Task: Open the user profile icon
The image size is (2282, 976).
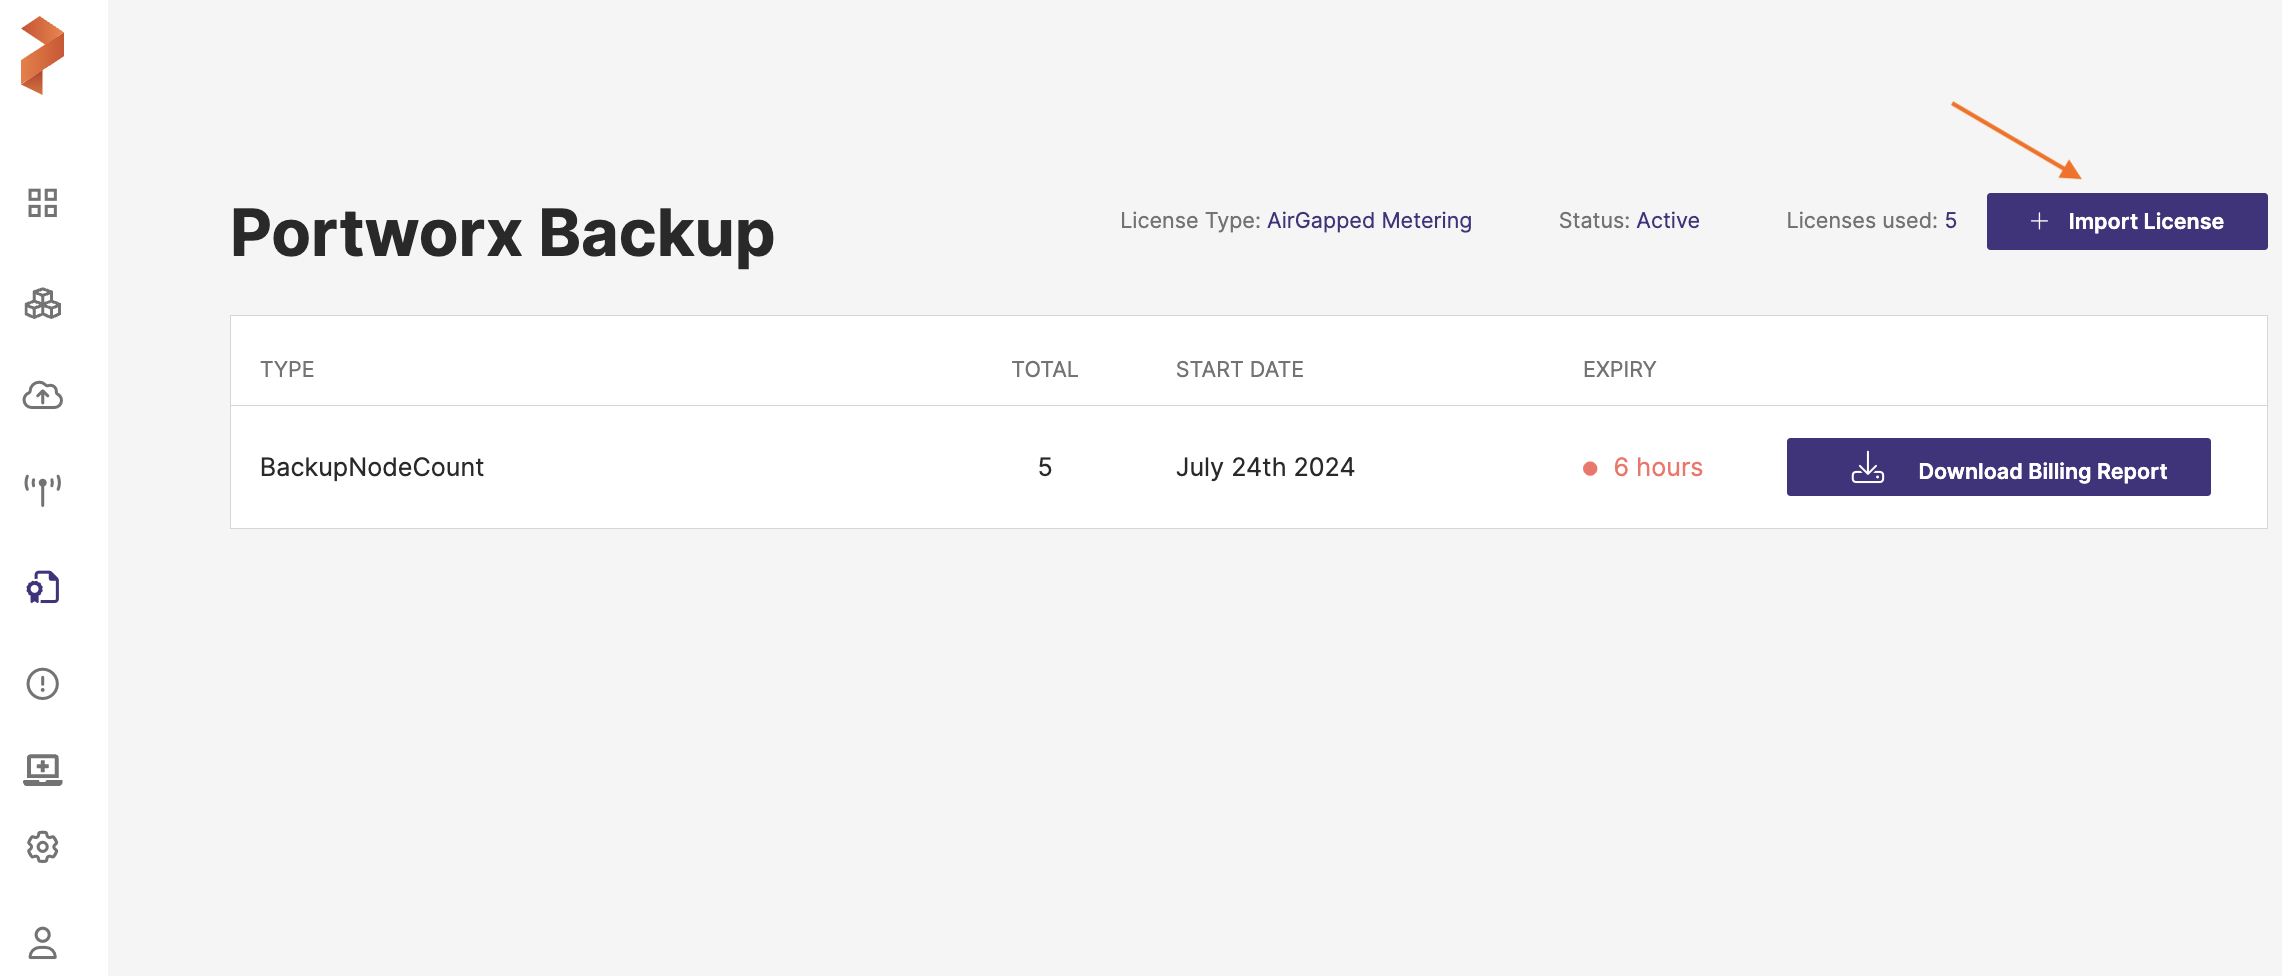Action: (x=42, y=942)
